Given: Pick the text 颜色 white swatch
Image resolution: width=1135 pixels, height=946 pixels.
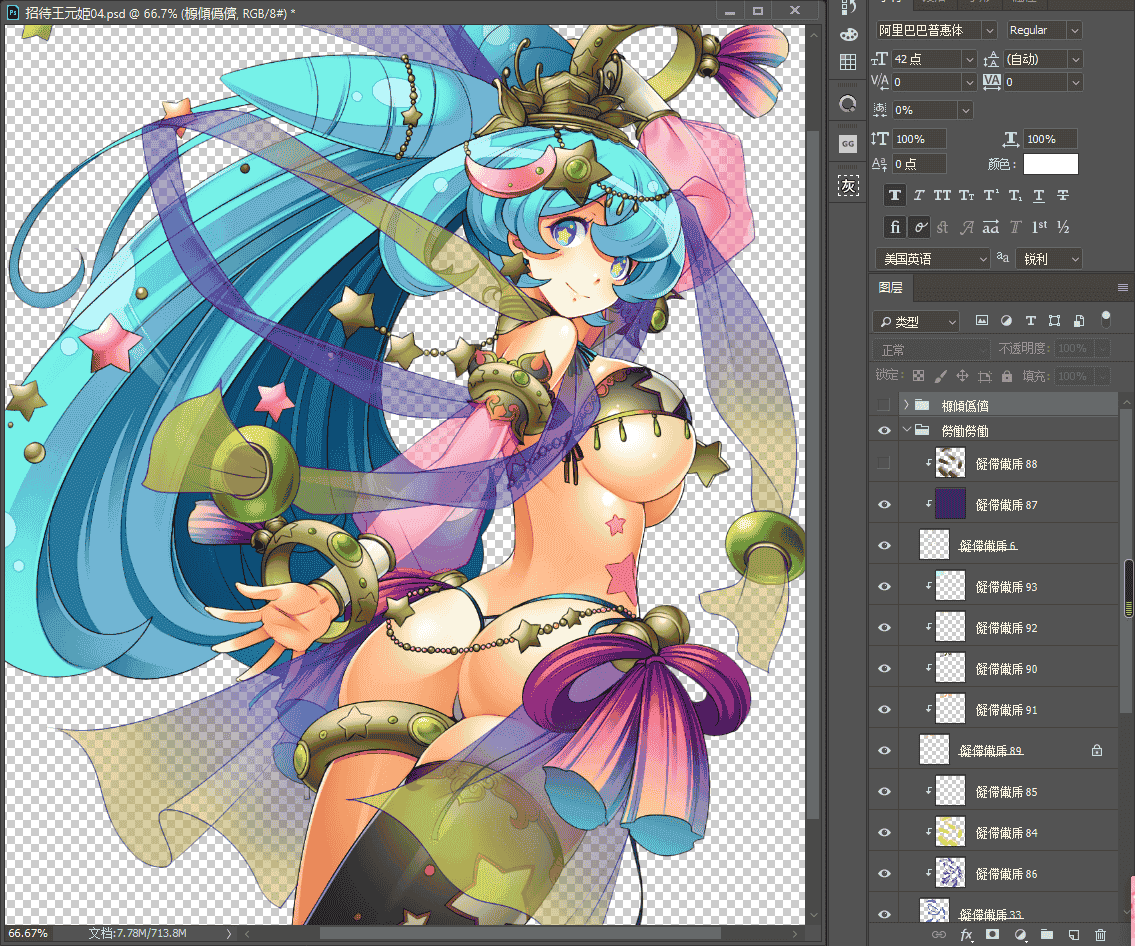Looking at the screenshot, I should coord(1050,164).
